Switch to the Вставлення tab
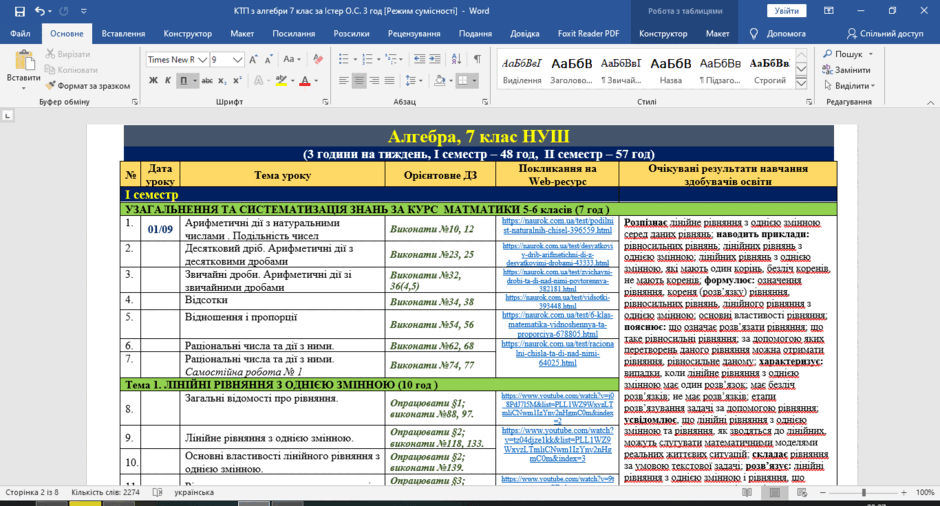This screenshot has height=506, width=940. click(x=123, y=34)
